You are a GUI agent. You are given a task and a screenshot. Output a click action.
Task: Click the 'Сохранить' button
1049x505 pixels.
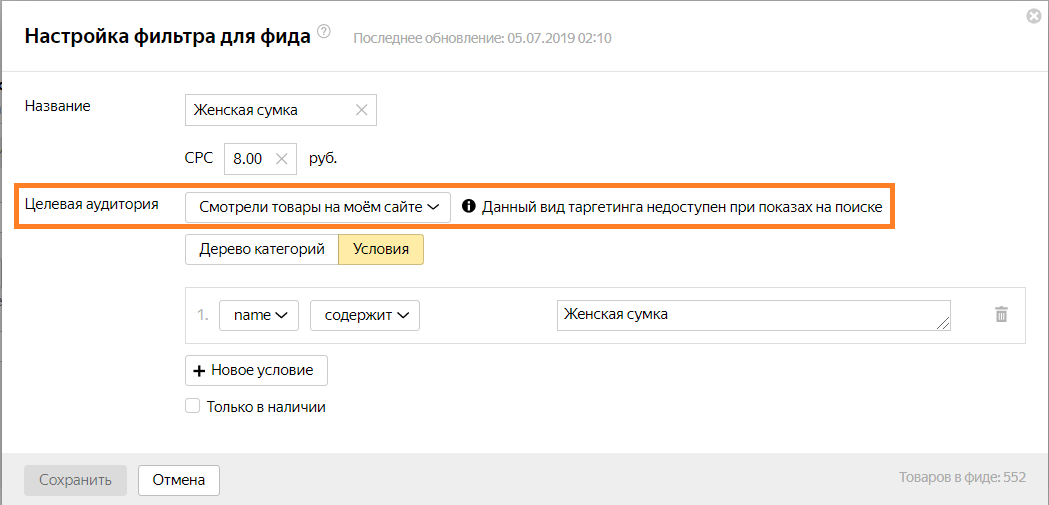click(75, 480)
